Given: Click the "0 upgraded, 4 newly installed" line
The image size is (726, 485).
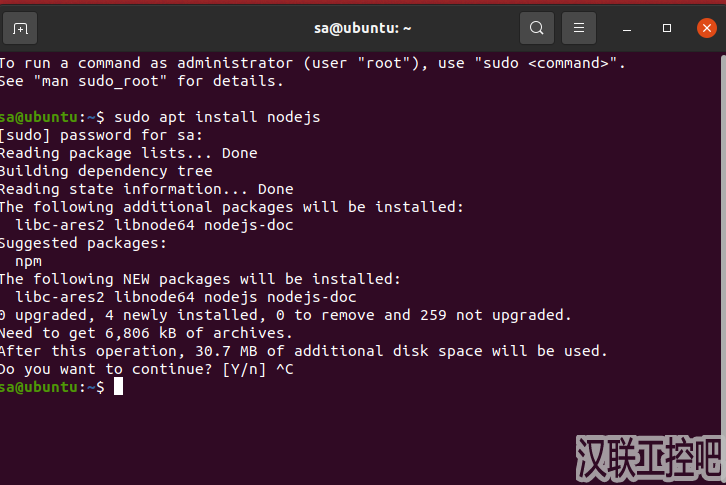Looking at the screenshot, I should tap(285, 315).
